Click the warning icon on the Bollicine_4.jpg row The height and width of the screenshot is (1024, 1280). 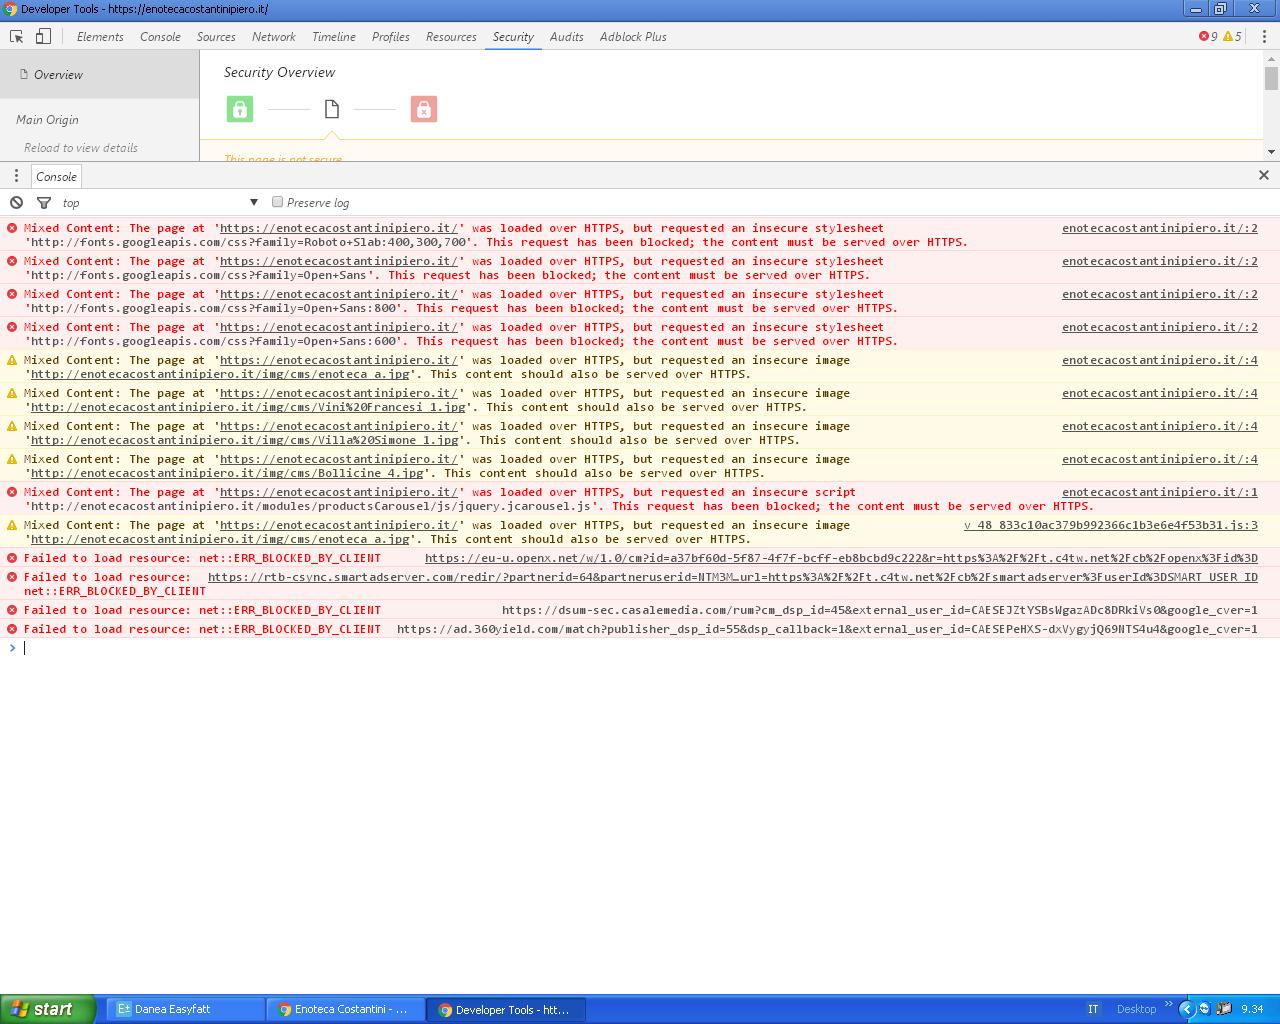(12, 459)
